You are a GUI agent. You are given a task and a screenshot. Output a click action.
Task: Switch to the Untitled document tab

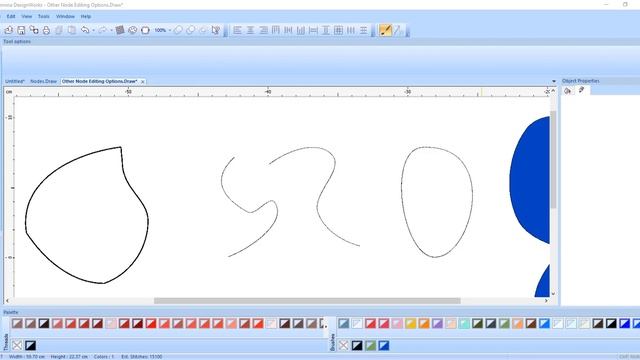(15, 81)
